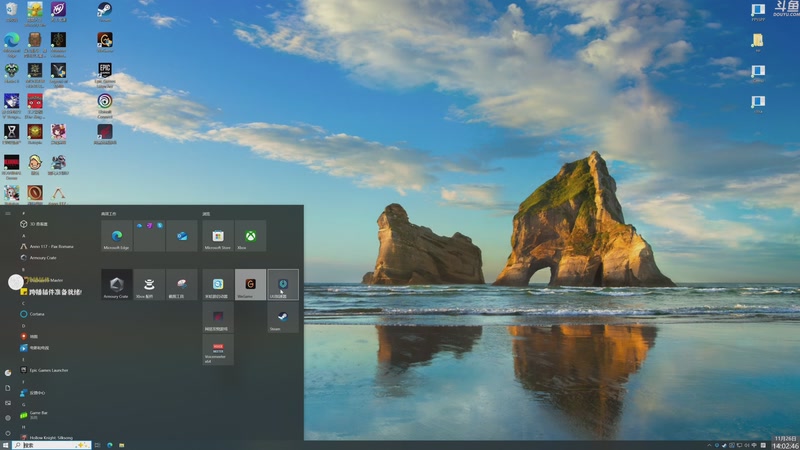Screen dimensions: 800x450
Task: Open the Microsoft Edge tile in Start menu
Action: pos(117,236)
